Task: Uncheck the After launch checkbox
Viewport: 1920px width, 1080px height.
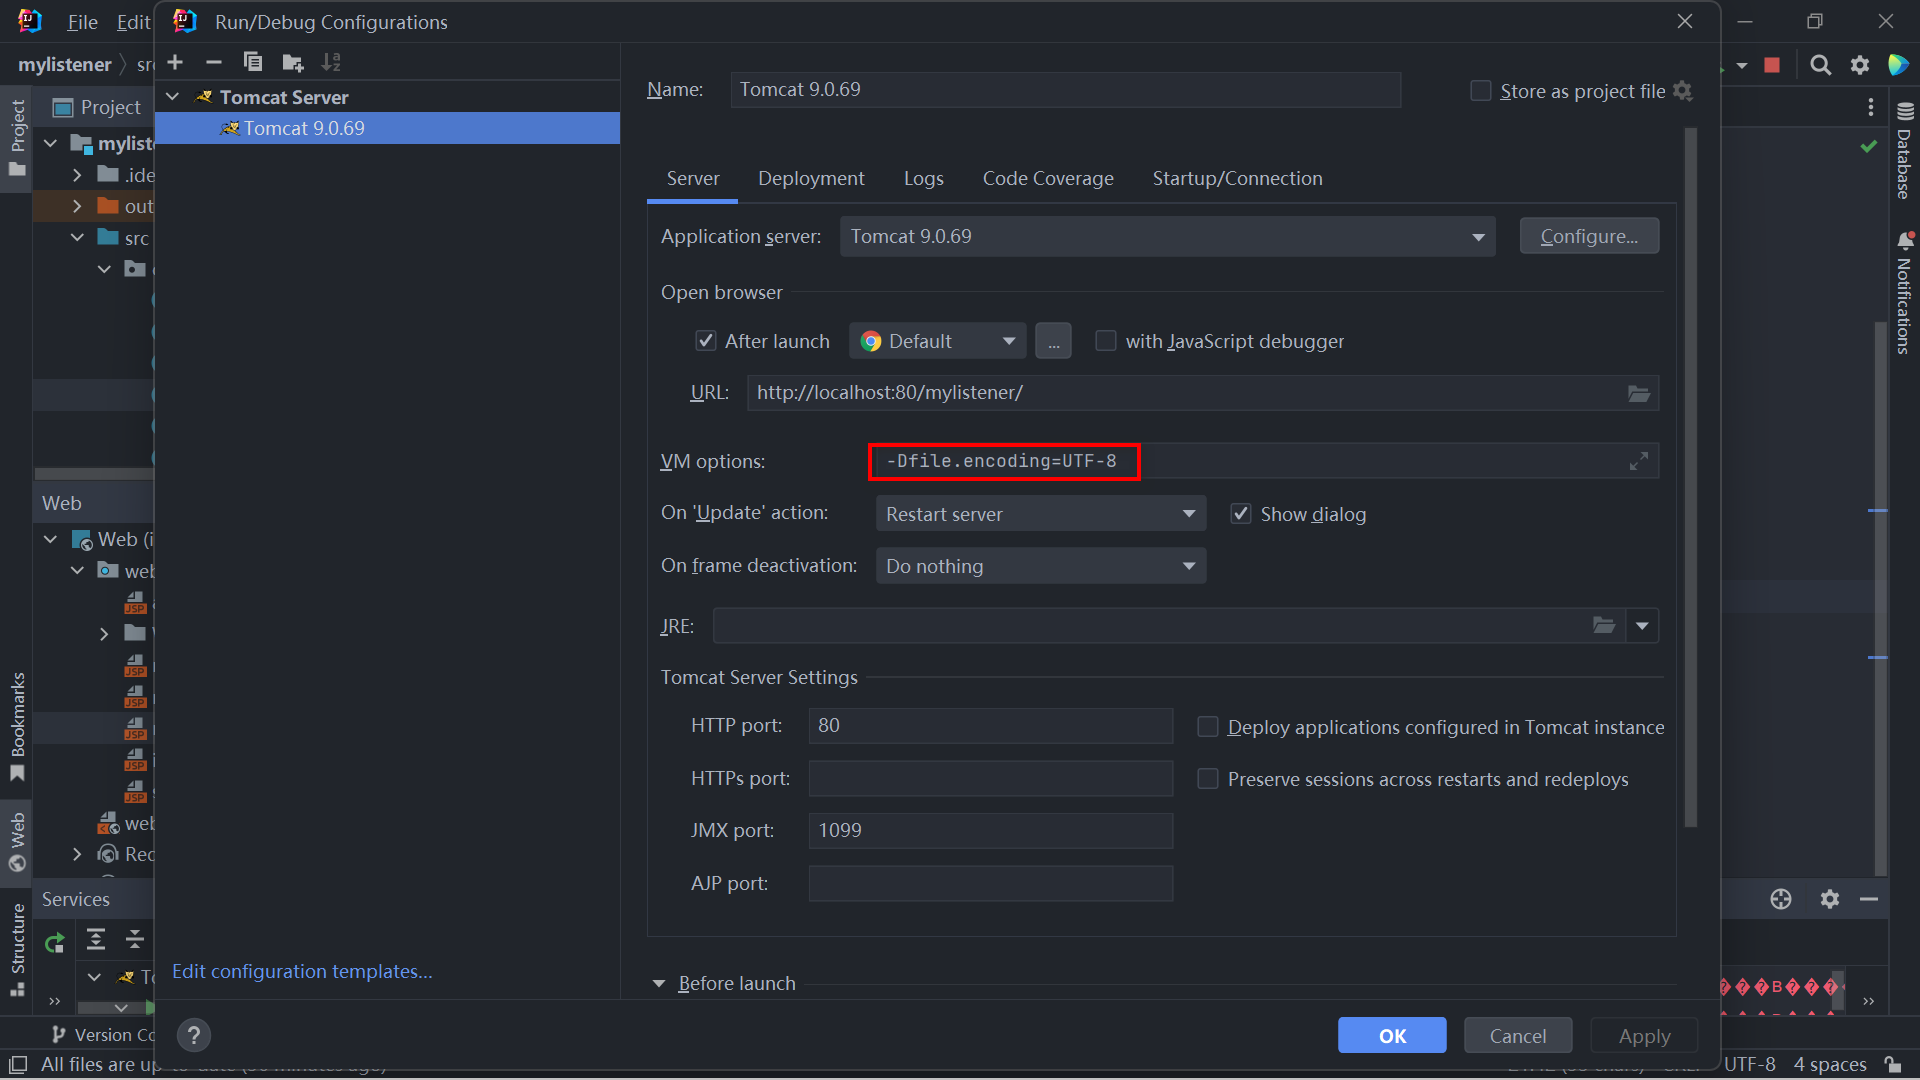Action: click(x=706, y=341)
